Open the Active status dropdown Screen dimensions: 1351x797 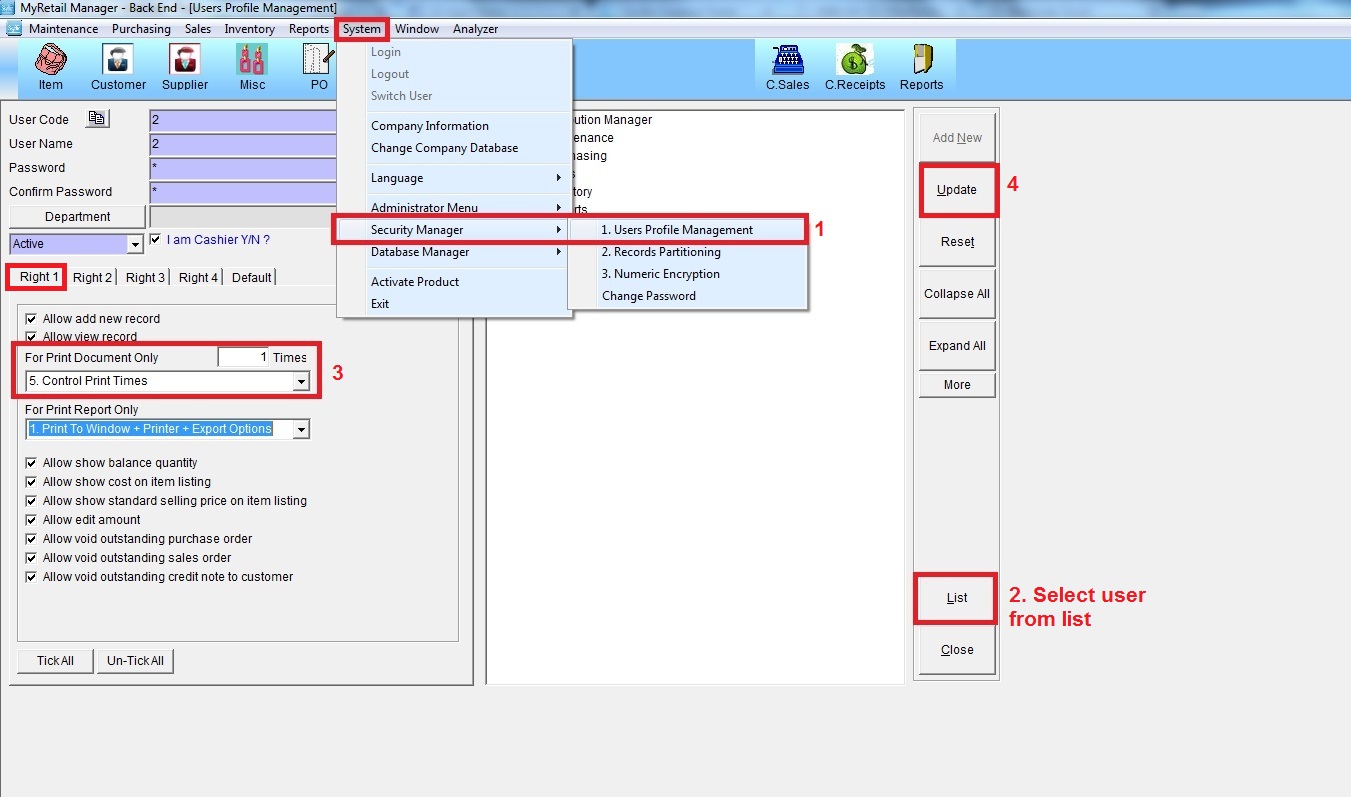click(x=135, y=244)
